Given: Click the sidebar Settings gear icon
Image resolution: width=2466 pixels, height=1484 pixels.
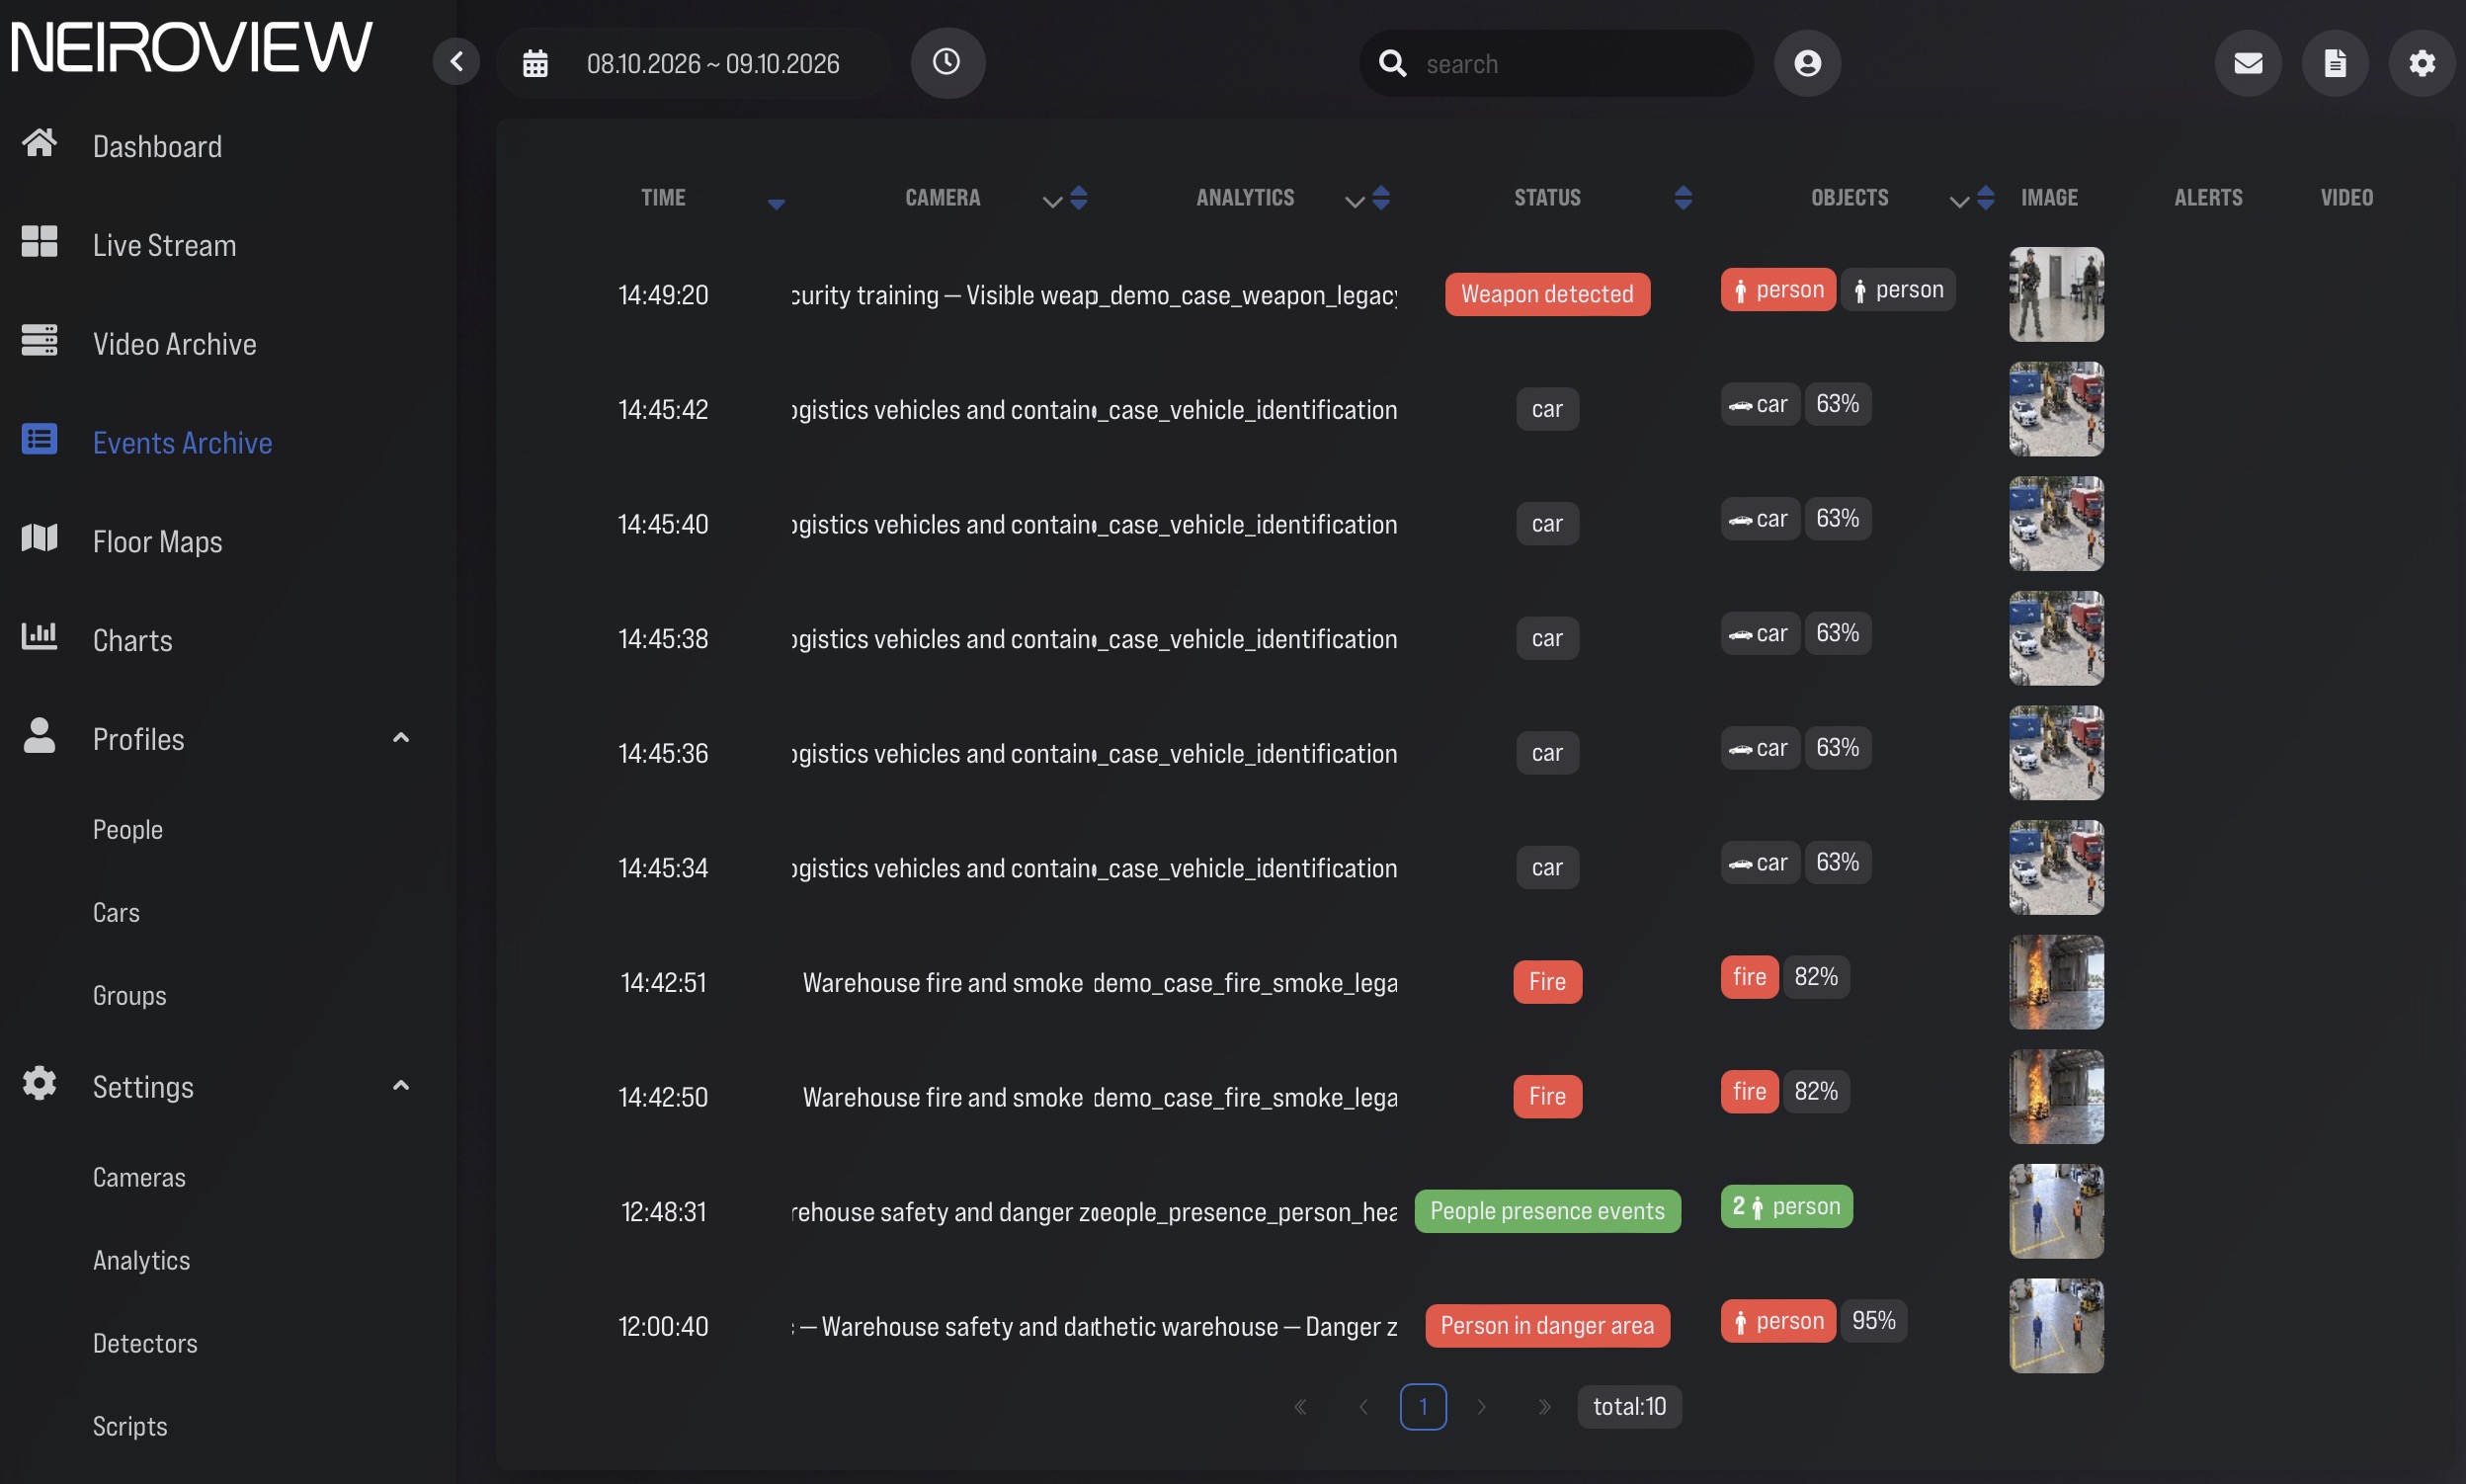Looking at the screenshot, I should pos(39,1083).
